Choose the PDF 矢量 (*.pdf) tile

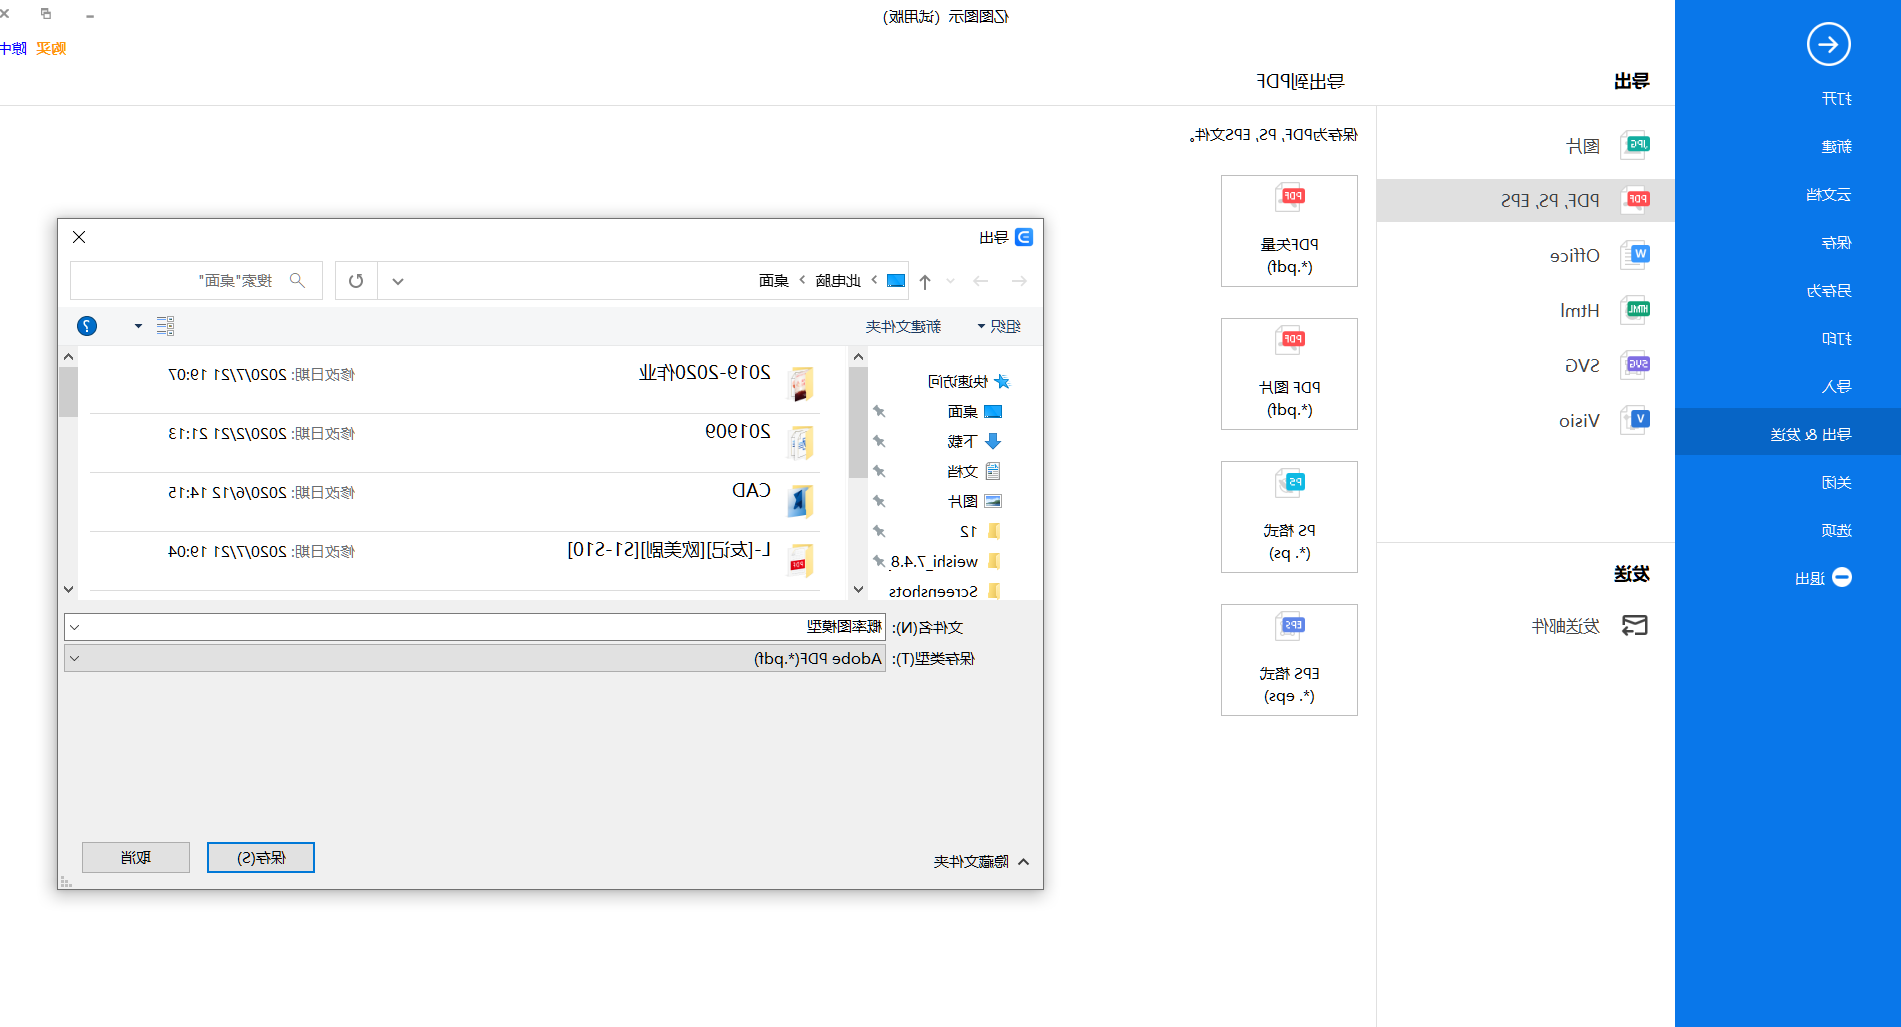[1289, 231]
